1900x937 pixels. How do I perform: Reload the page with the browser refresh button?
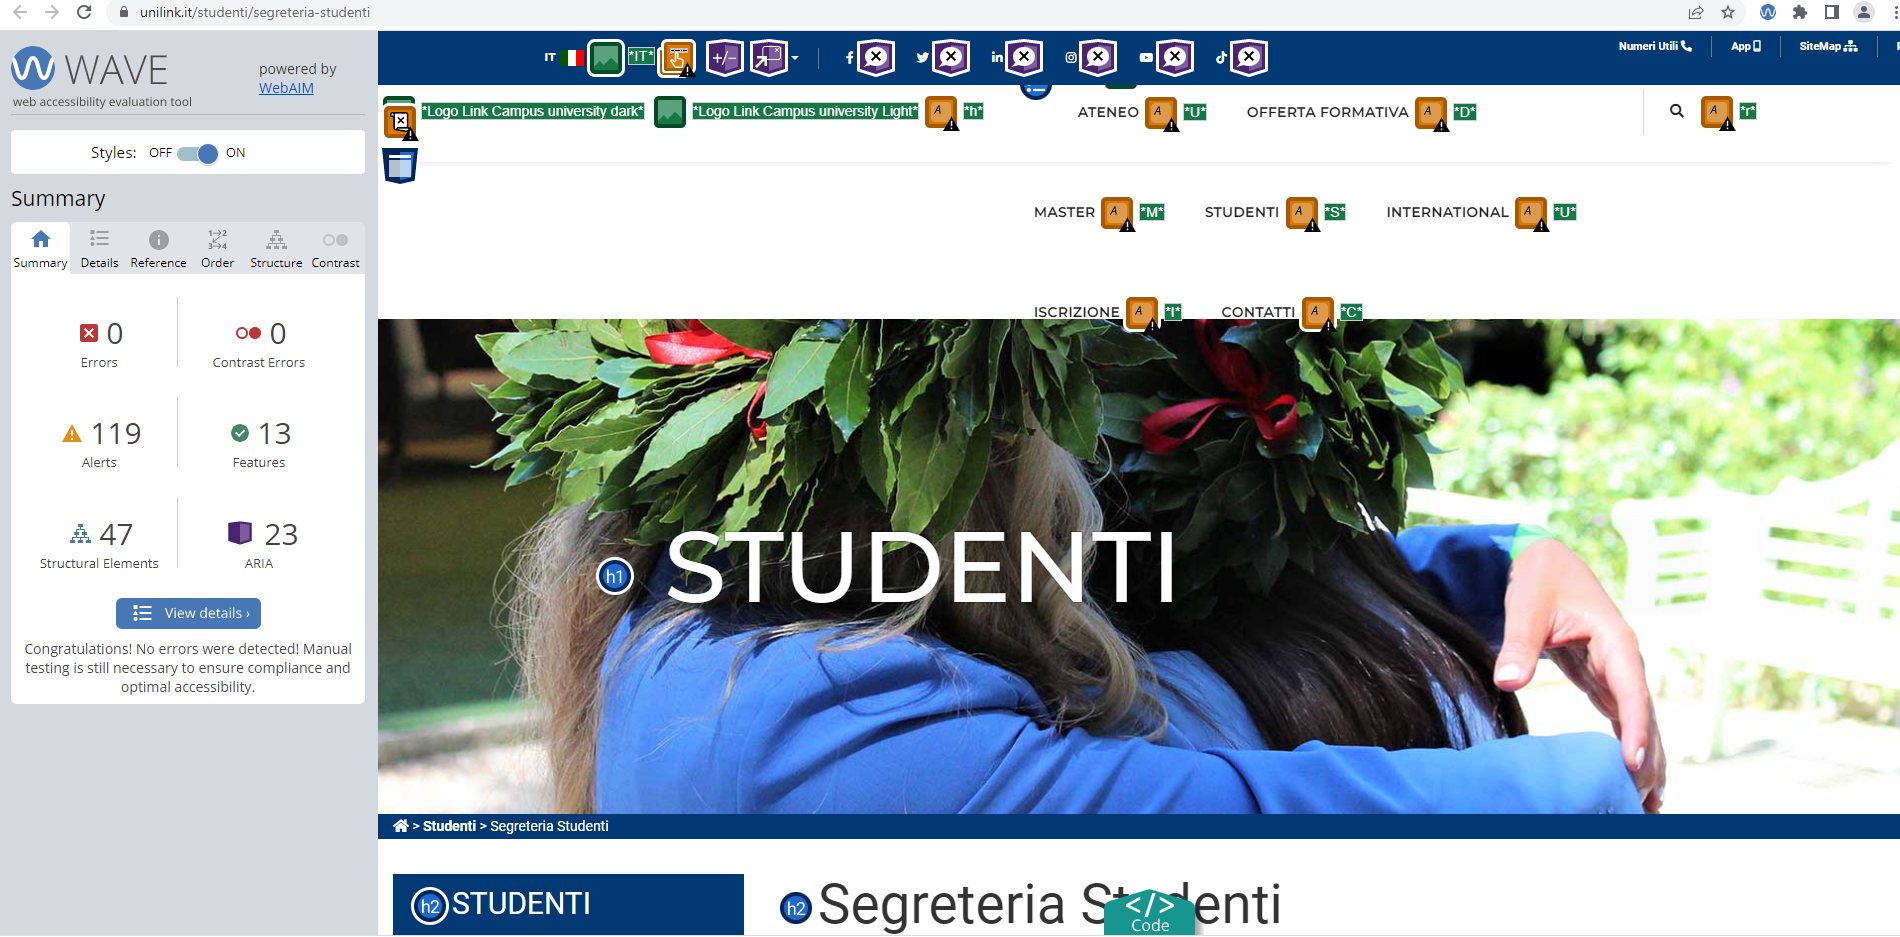(x=84, y=12)
